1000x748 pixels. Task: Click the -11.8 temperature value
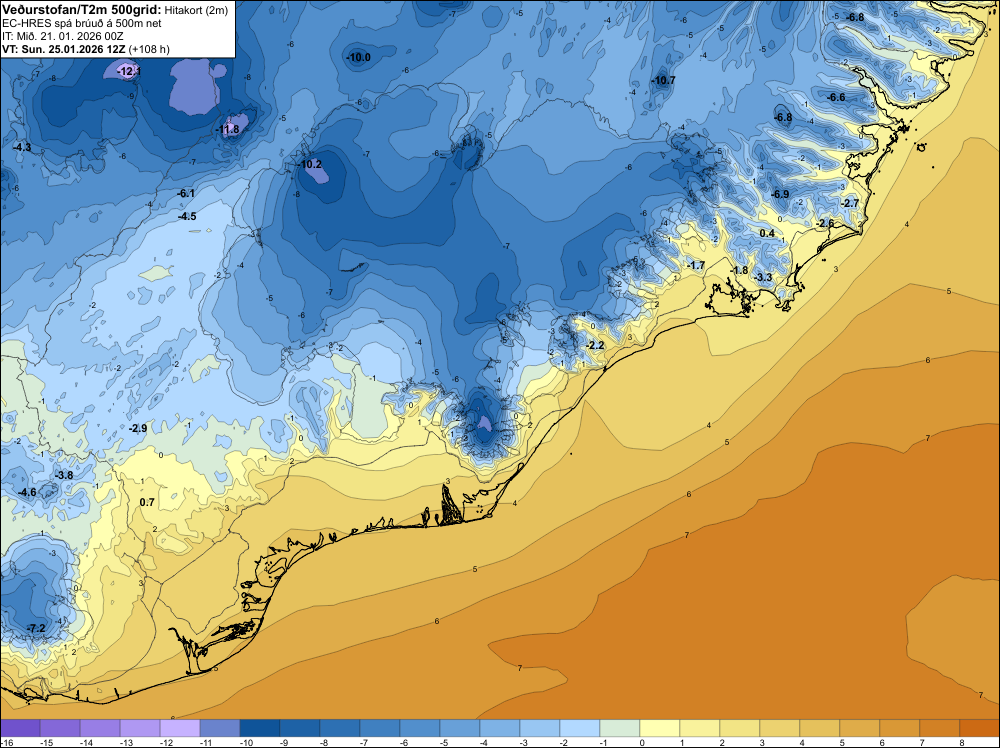(x=228, y=129)
